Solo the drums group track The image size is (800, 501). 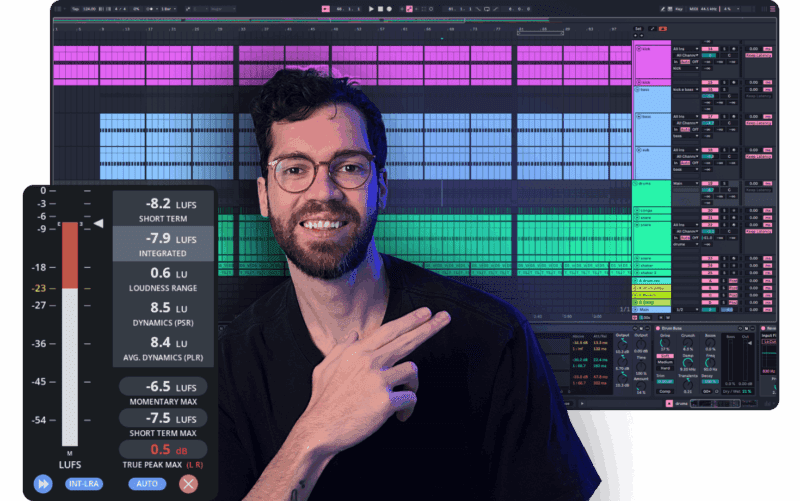tap(724, 184)
